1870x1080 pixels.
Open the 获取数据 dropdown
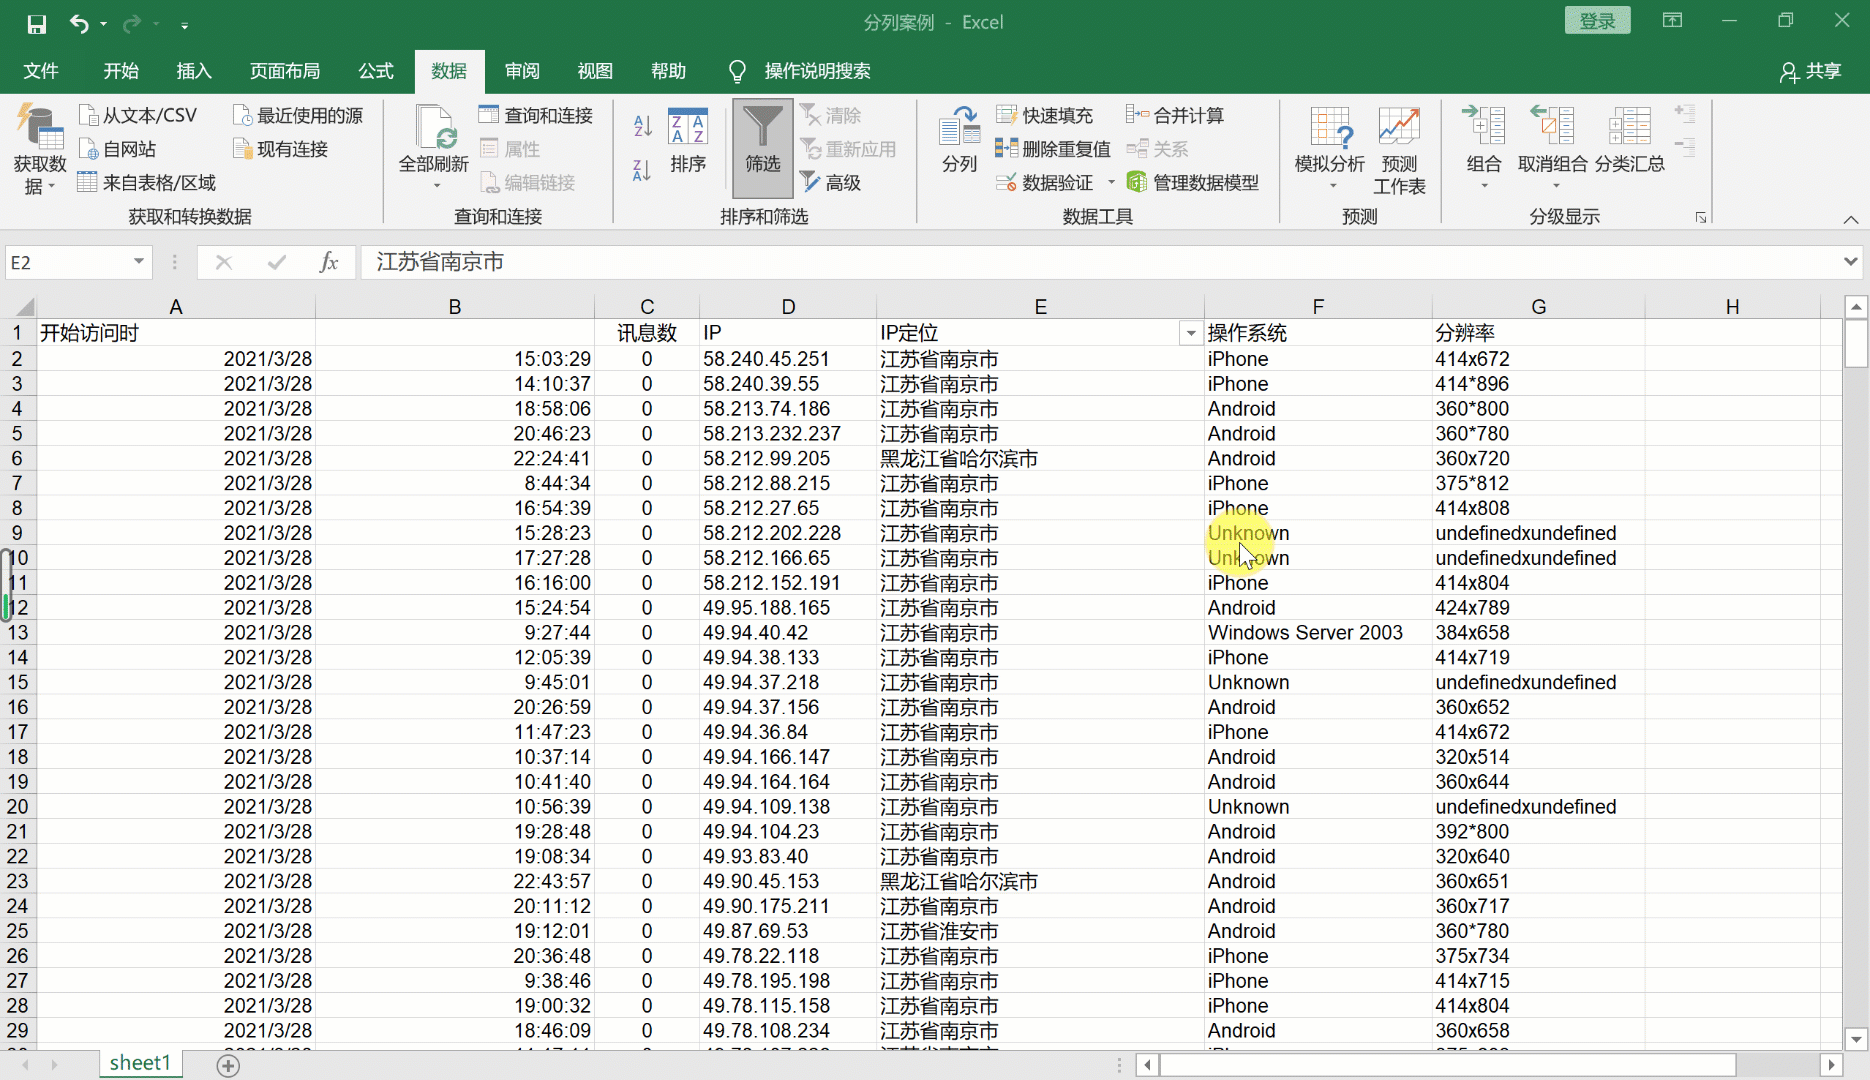coord(39,151)
